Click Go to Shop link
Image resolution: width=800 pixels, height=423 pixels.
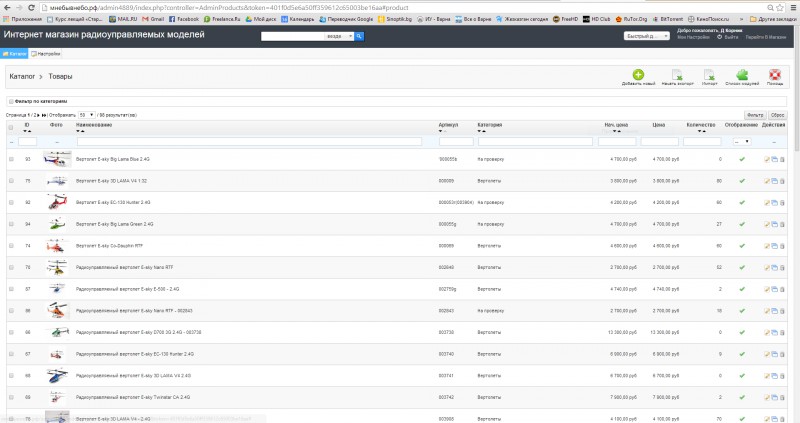766,37
